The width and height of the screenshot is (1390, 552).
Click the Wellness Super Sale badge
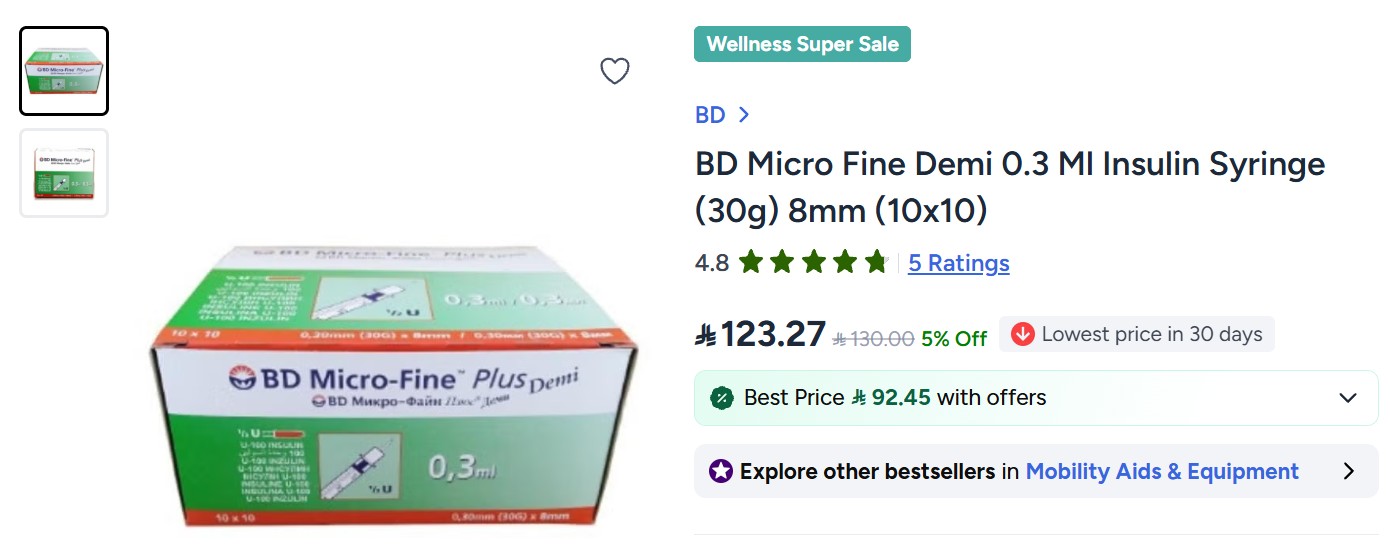(x=802, y=44)
